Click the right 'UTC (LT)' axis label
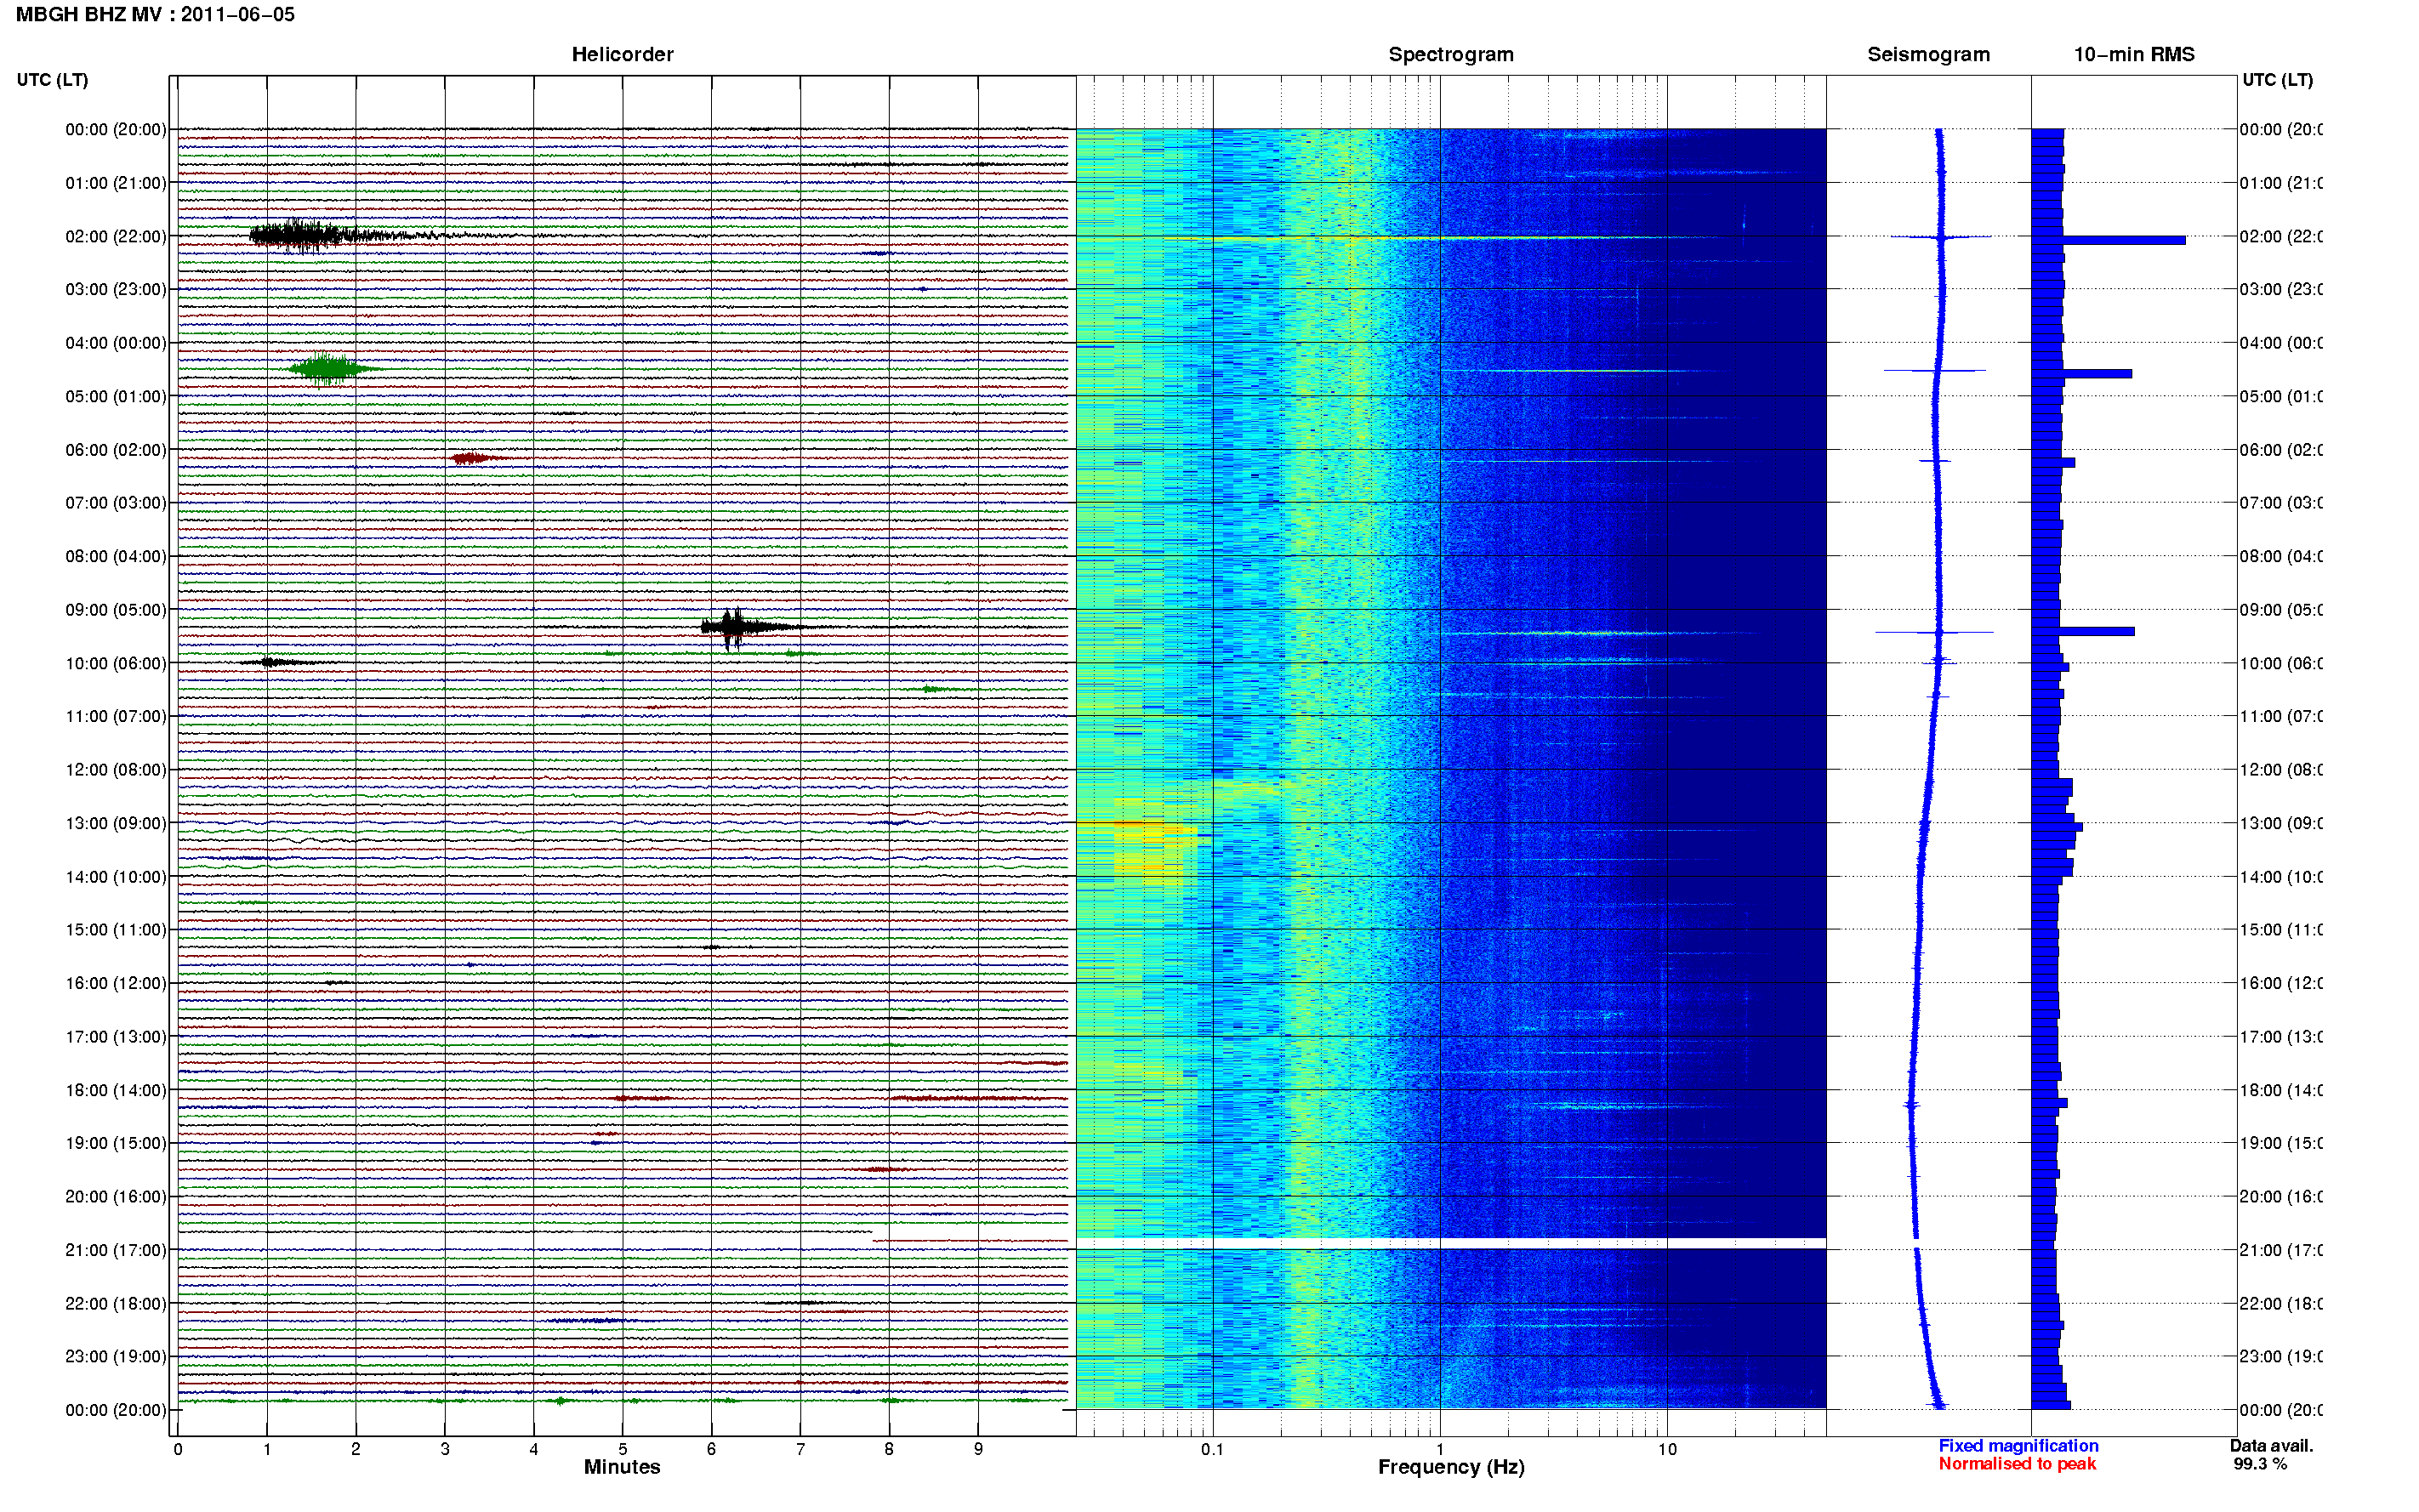Screen dimensions: 2419x1512 point(2277,80)
